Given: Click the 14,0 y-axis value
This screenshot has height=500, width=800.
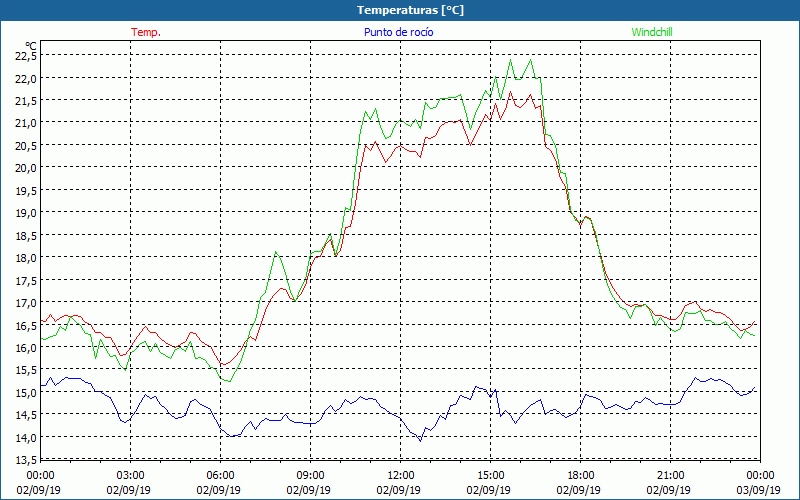Looking at the screenshot, I should point(27,437).
